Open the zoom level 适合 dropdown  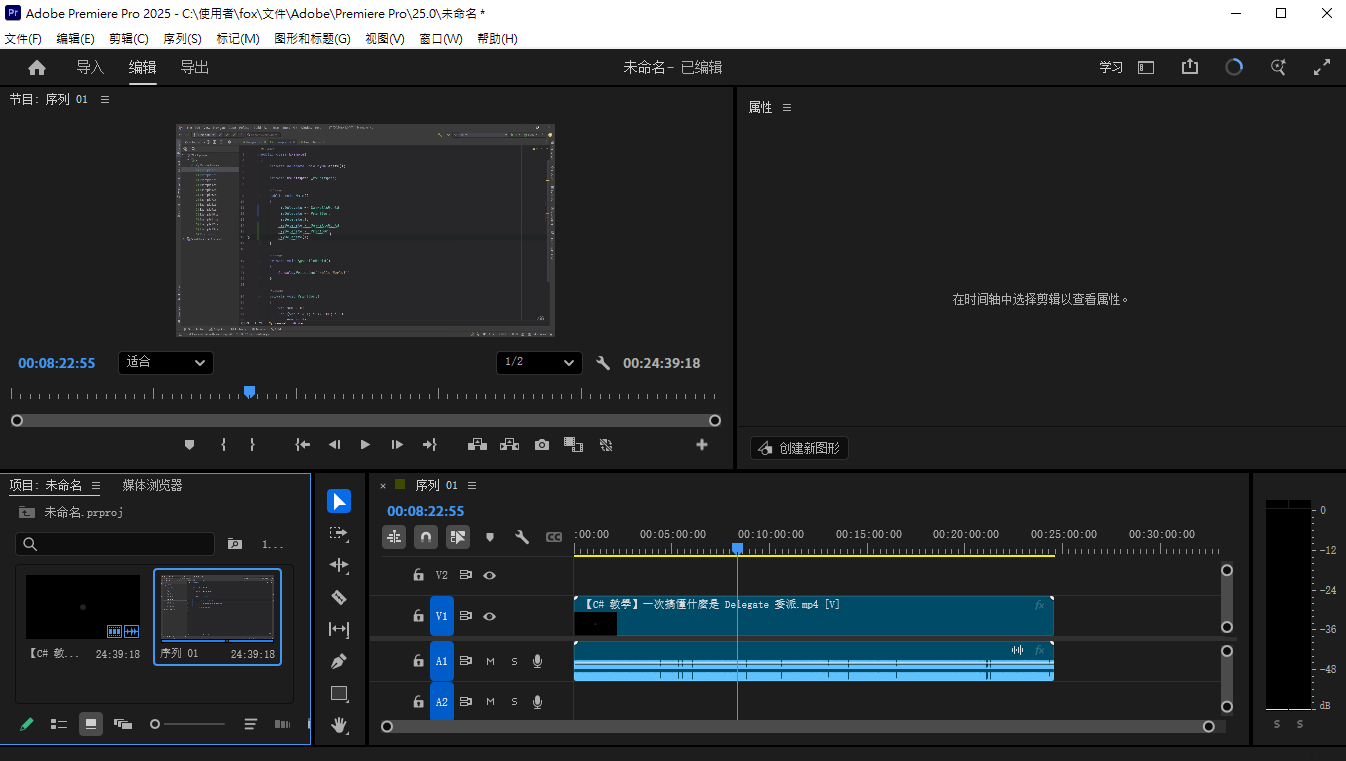(x=166, y=362)
